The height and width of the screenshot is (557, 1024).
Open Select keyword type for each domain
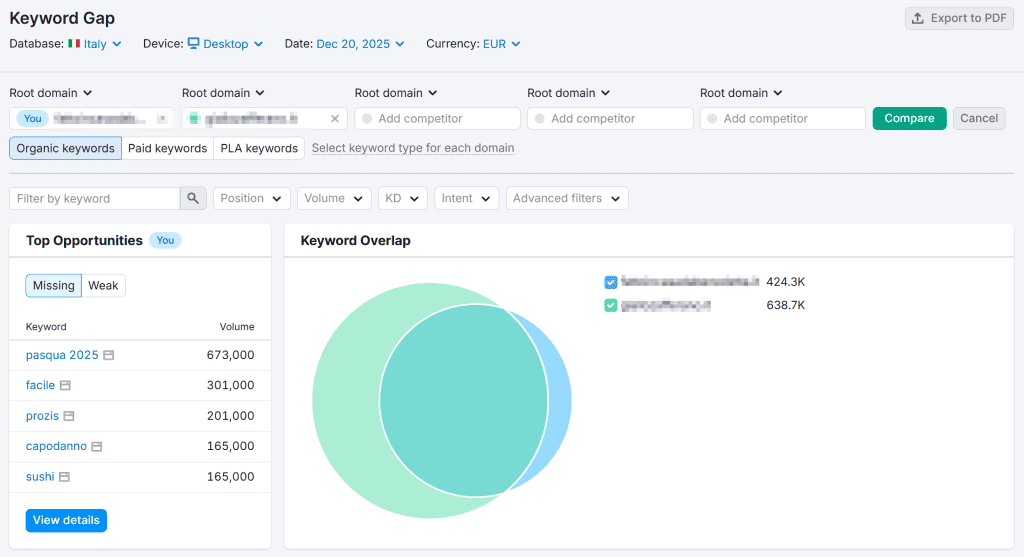coord(413,148)
